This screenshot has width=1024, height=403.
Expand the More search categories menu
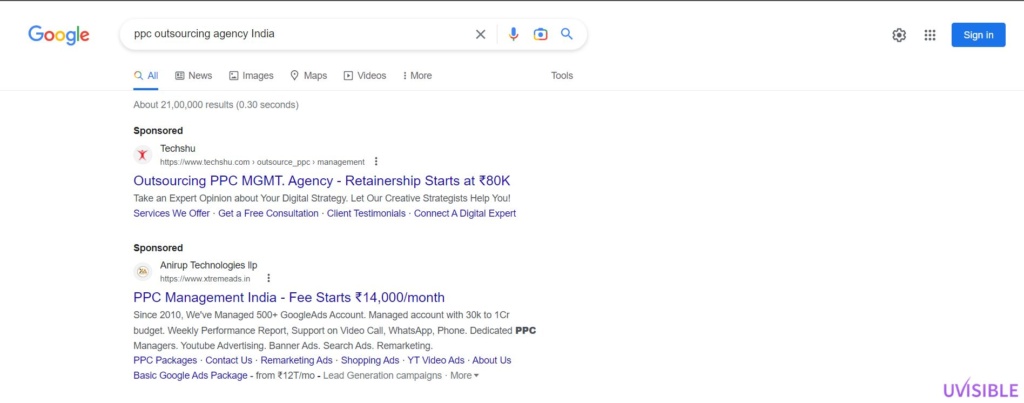[417, 76]
